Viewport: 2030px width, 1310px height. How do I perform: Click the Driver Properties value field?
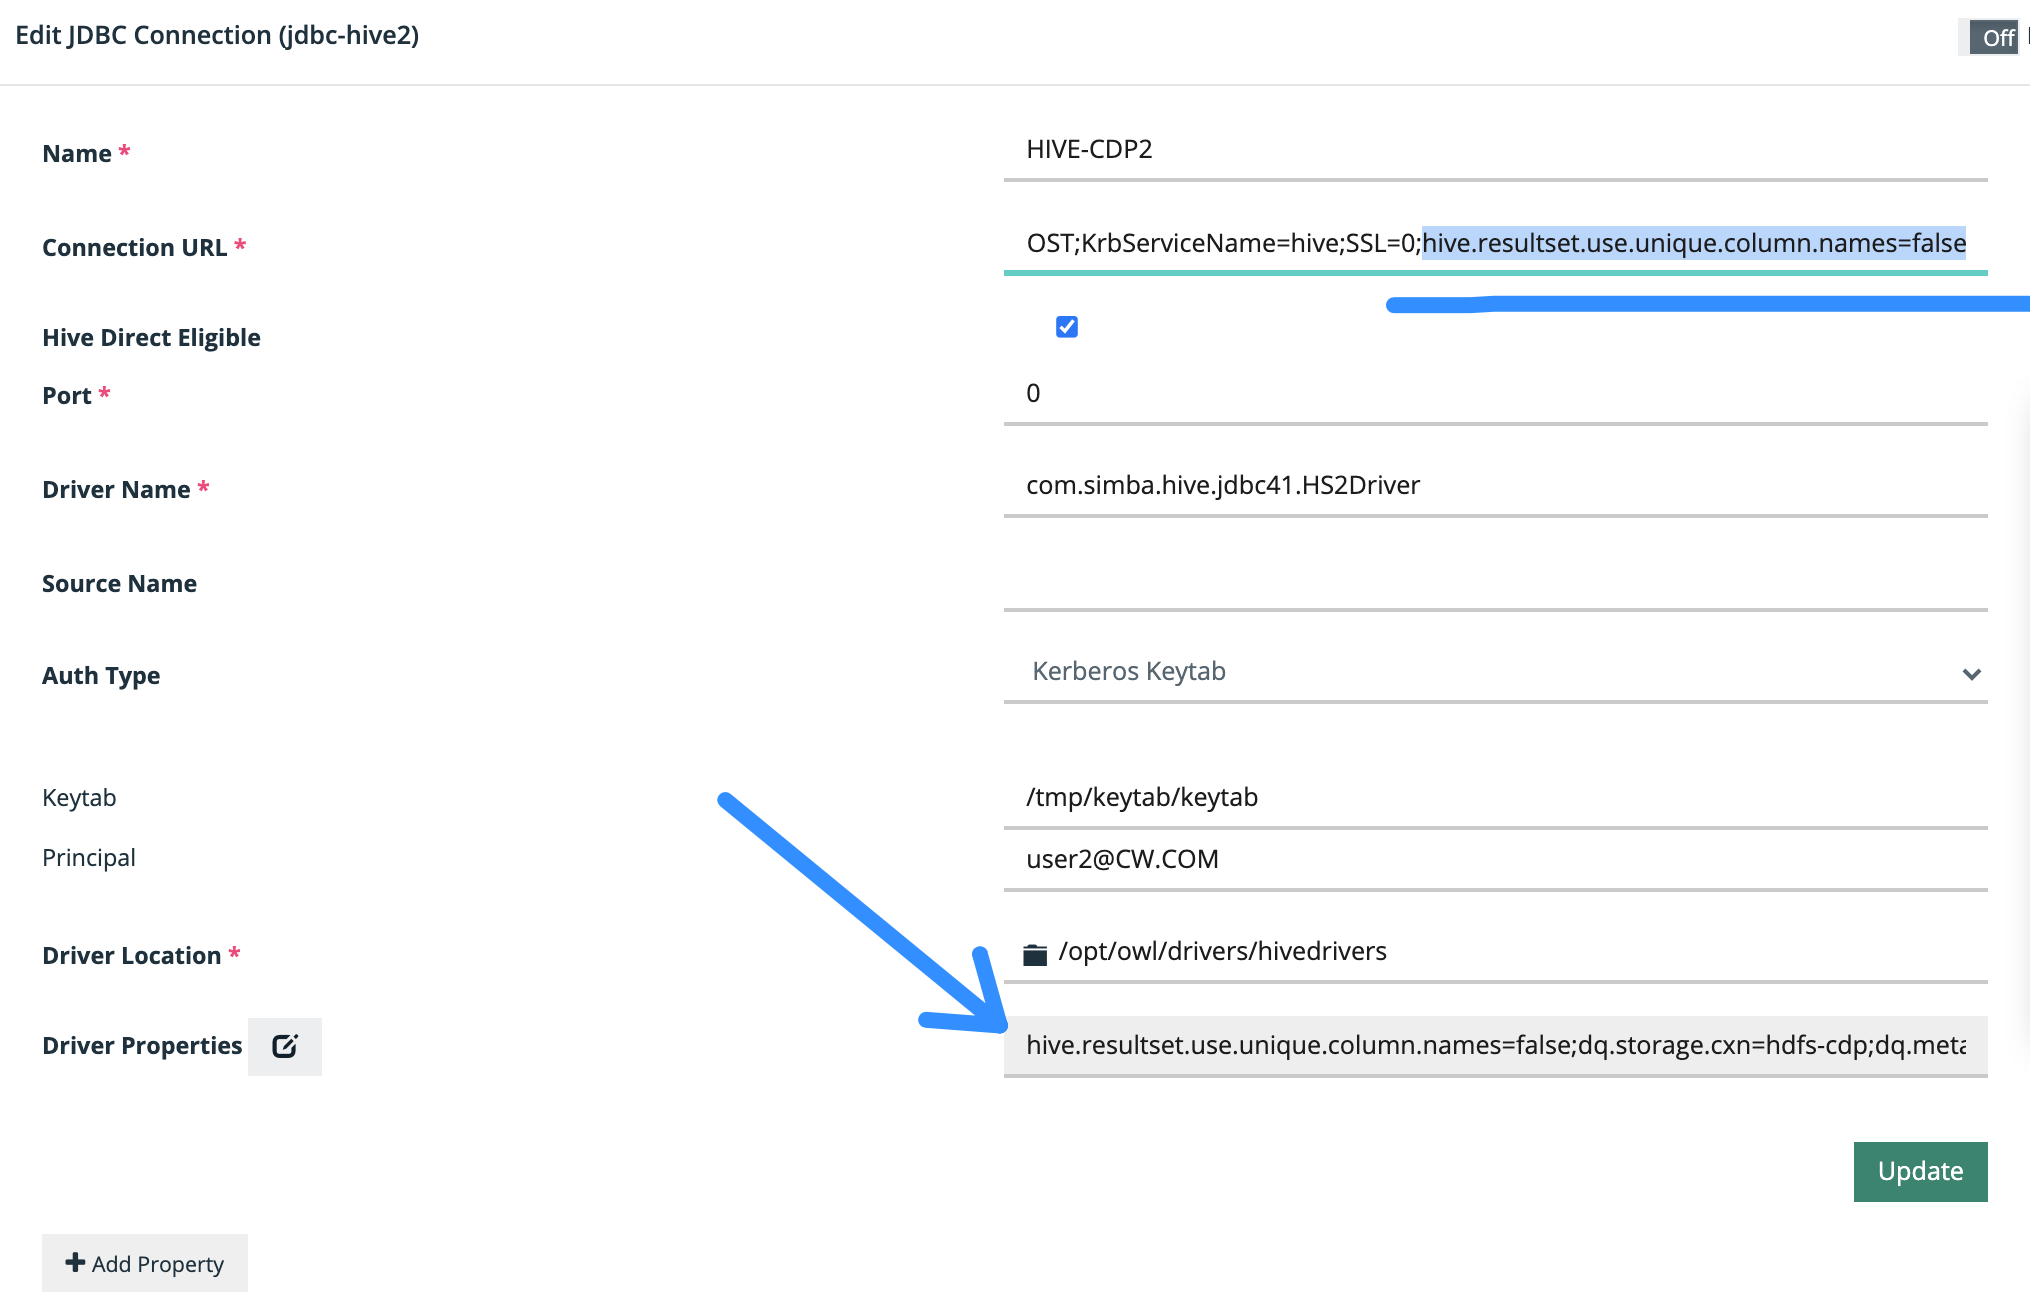click(1494, 1046)
